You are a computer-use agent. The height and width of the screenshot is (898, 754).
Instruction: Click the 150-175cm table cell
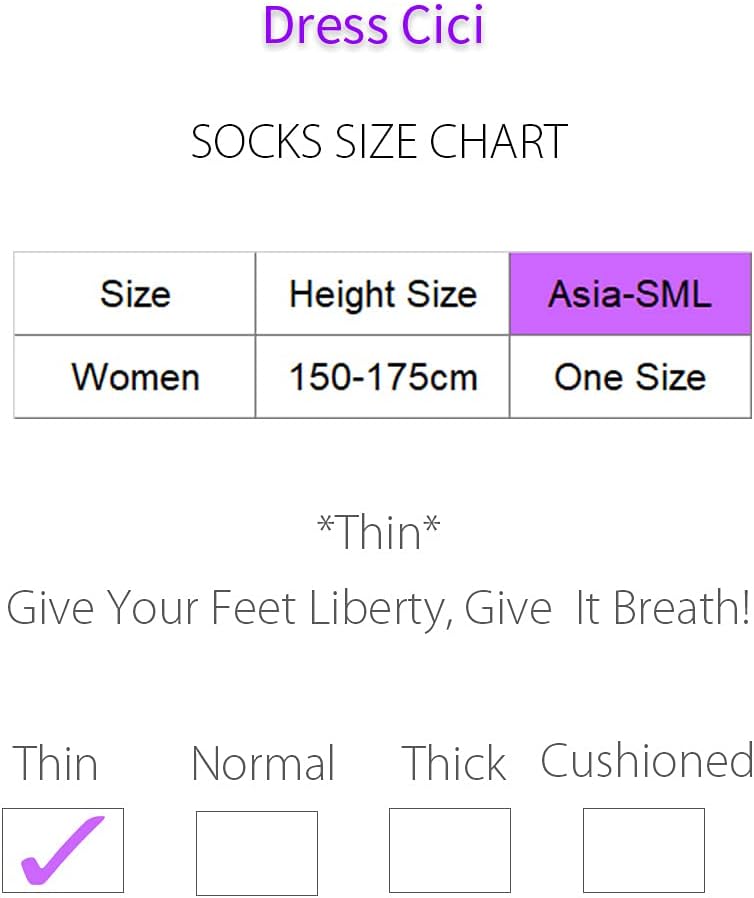(x=382, y=377)
